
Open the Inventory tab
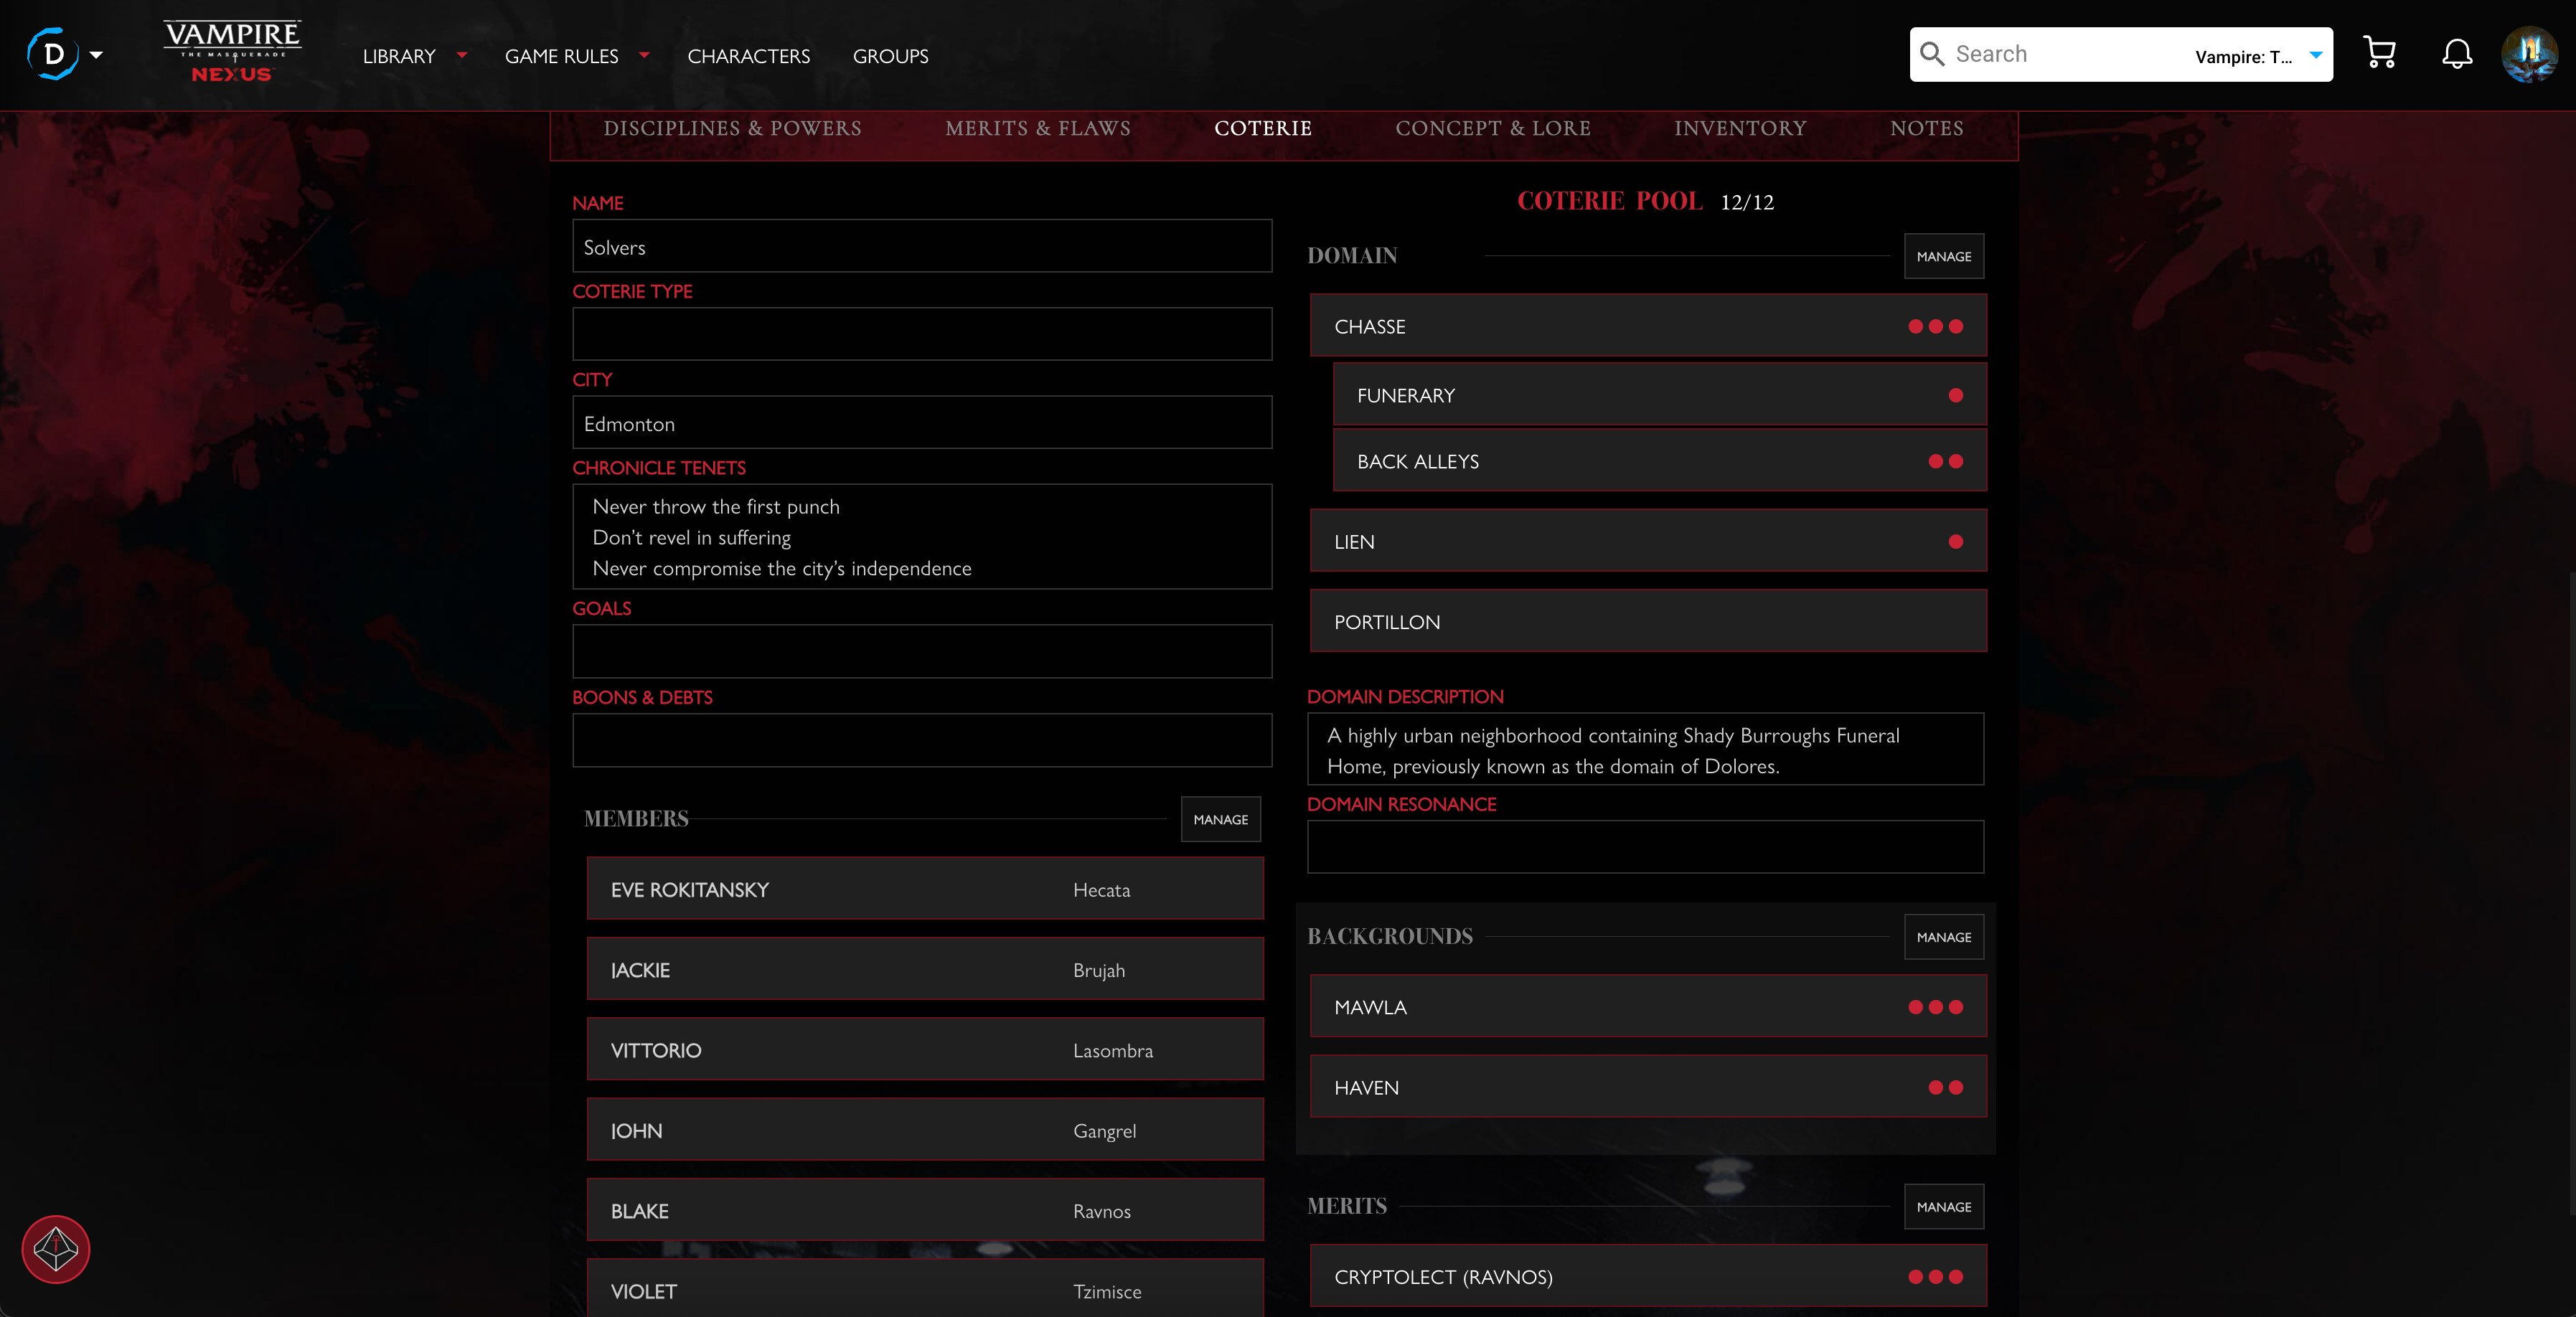[1740, 128]
